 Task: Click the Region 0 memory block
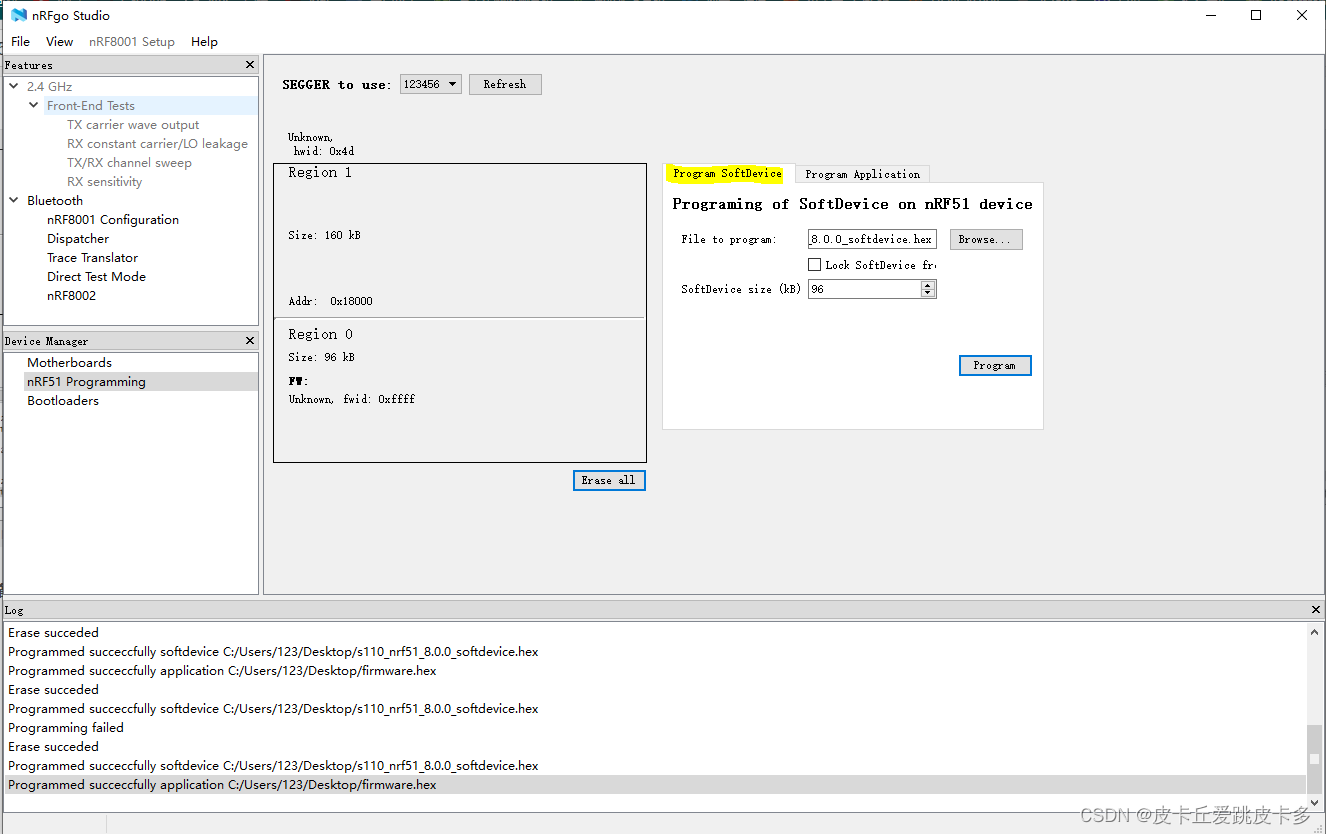(x=459, y=390)
